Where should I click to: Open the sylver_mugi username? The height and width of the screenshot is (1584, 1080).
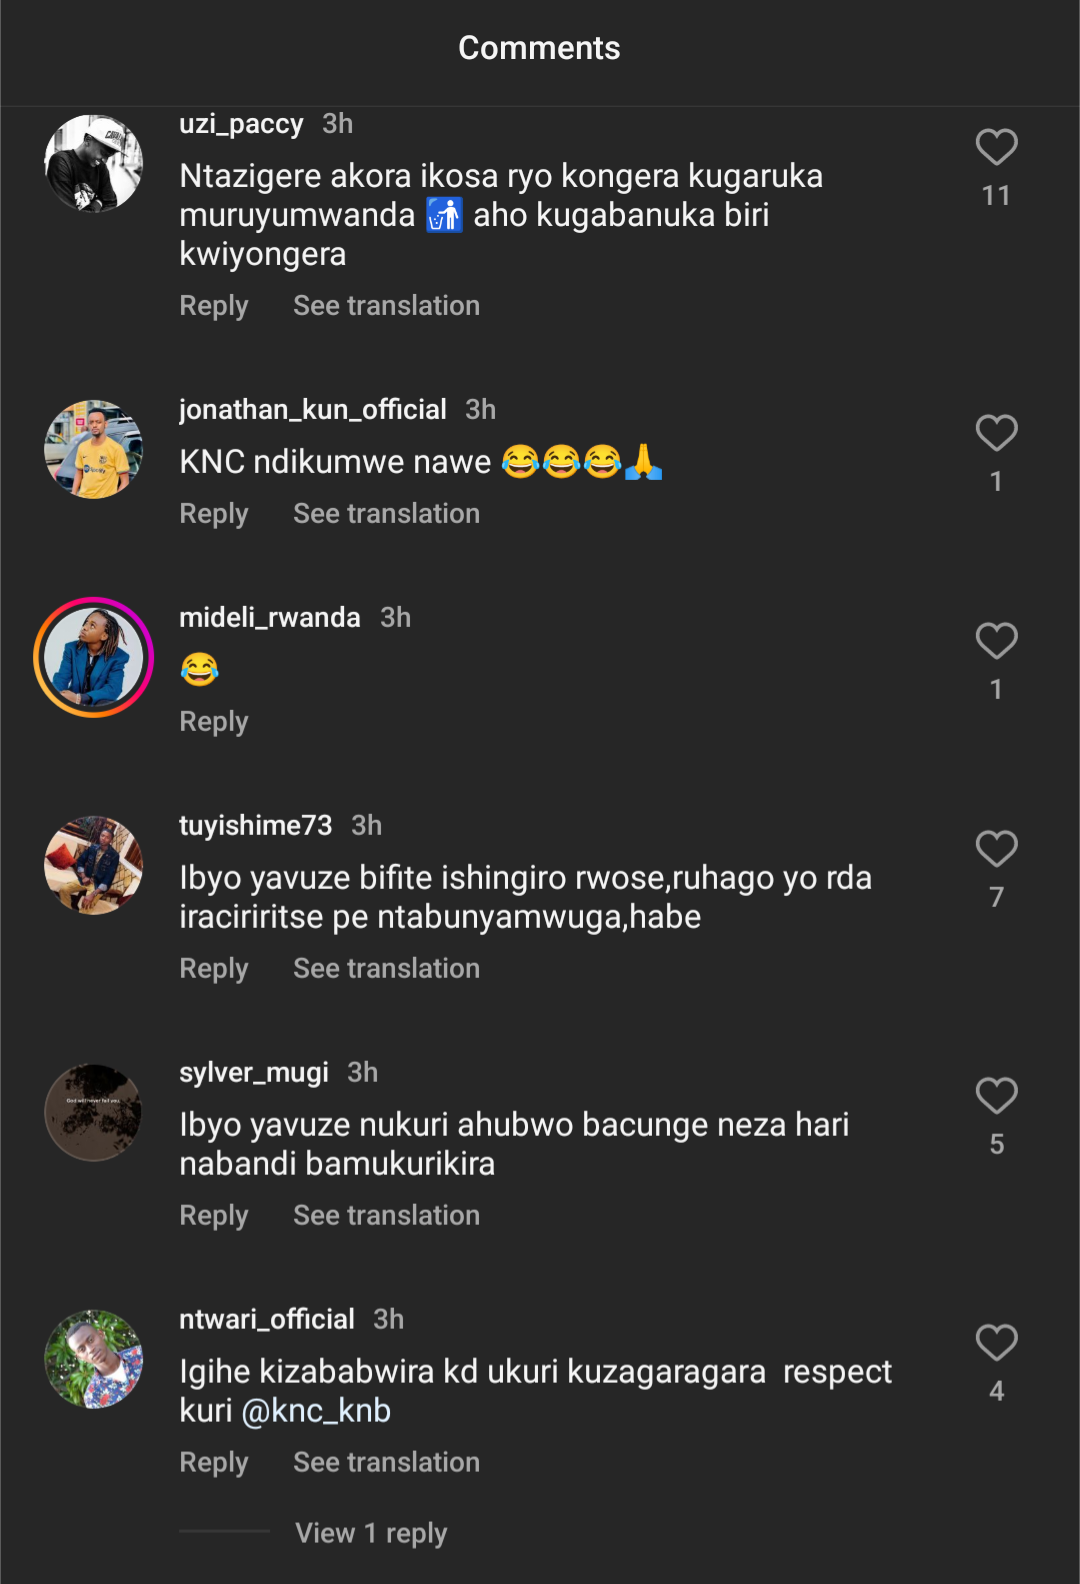coord(254,1073)
